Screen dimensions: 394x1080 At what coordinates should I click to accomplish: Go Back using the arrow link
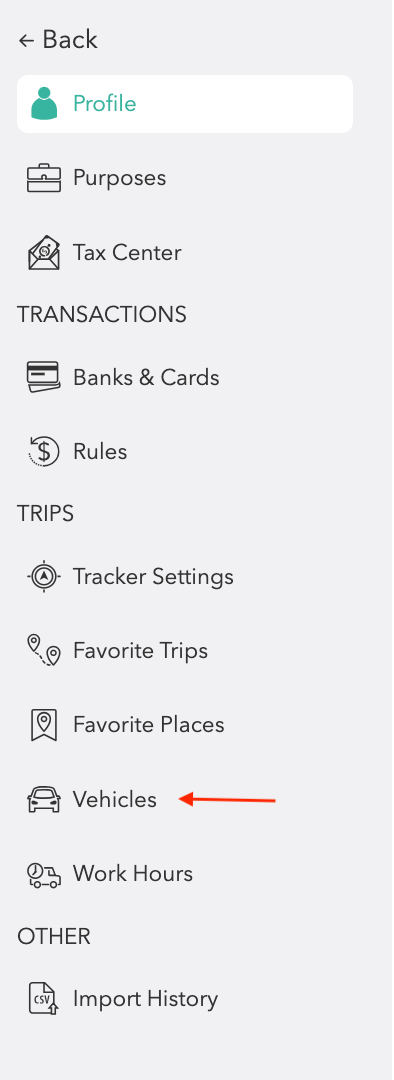click(x=58, y=40)
